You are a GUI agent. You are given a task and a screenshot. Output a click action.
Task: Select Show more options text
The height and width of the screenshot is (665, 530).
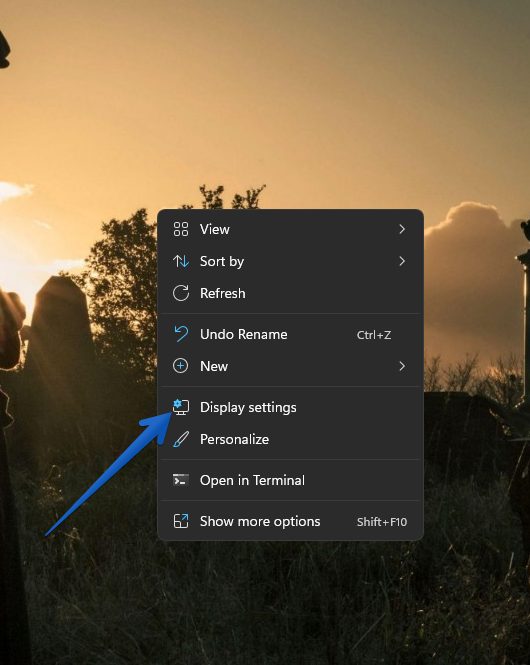coord(260,521)
